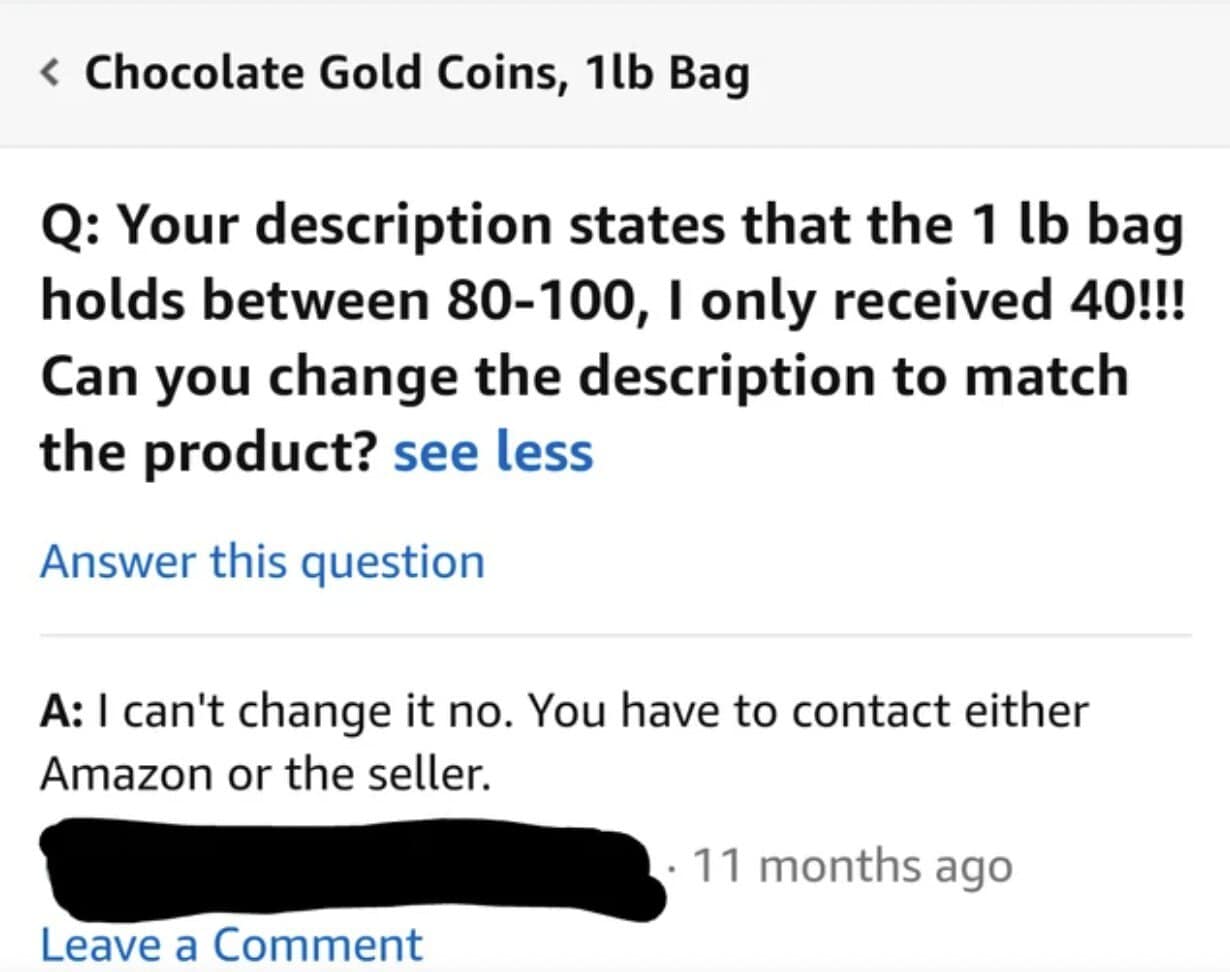Click the bold Q: label
Image resolution: width=1230 pixels, height=972 pixels.
tap(72, 229)
